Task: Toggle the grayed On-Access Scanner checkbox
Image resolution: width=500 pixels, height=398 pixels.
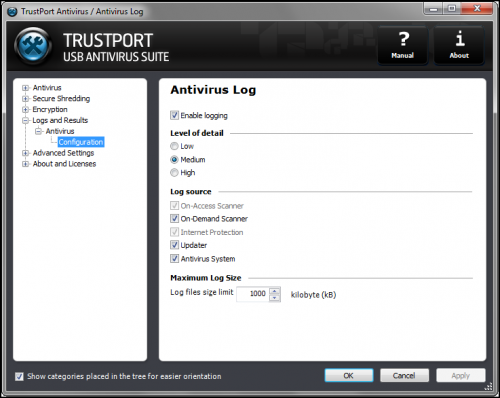Action: point(174,205)
